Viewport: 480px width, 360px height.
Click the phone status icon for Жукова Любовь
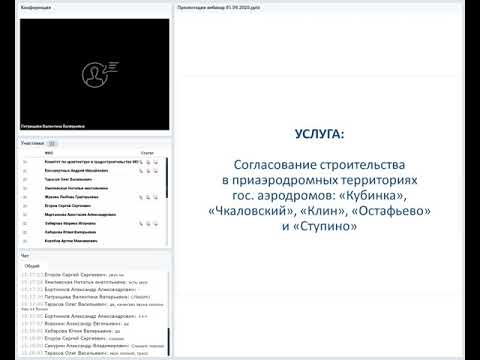coord(141,197)
